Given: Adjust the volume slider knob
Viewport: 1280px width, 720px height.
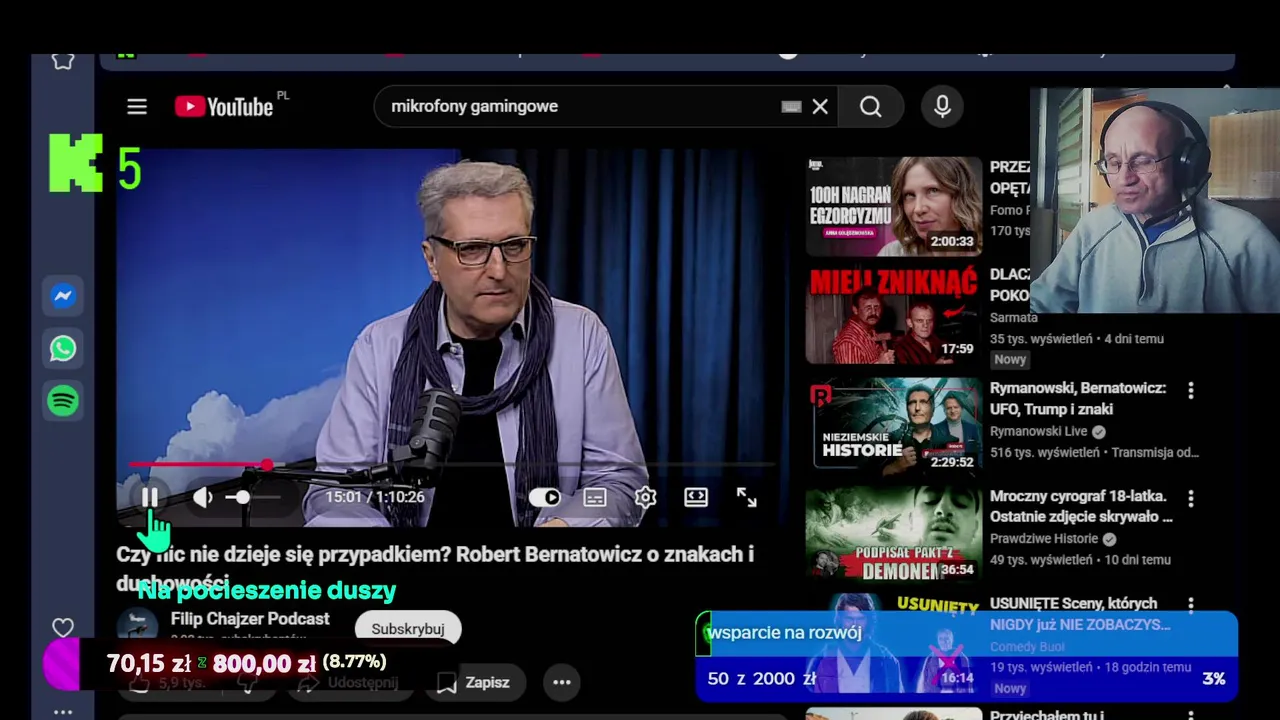Looking at the screenshot, I should (x=243, y=497).
